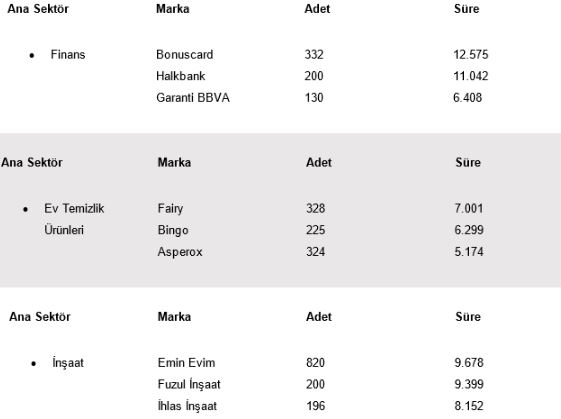Select the Emin Evim brand
This screenshot has height=419, width=561.
pyautogui.click(x=186, y=363)
